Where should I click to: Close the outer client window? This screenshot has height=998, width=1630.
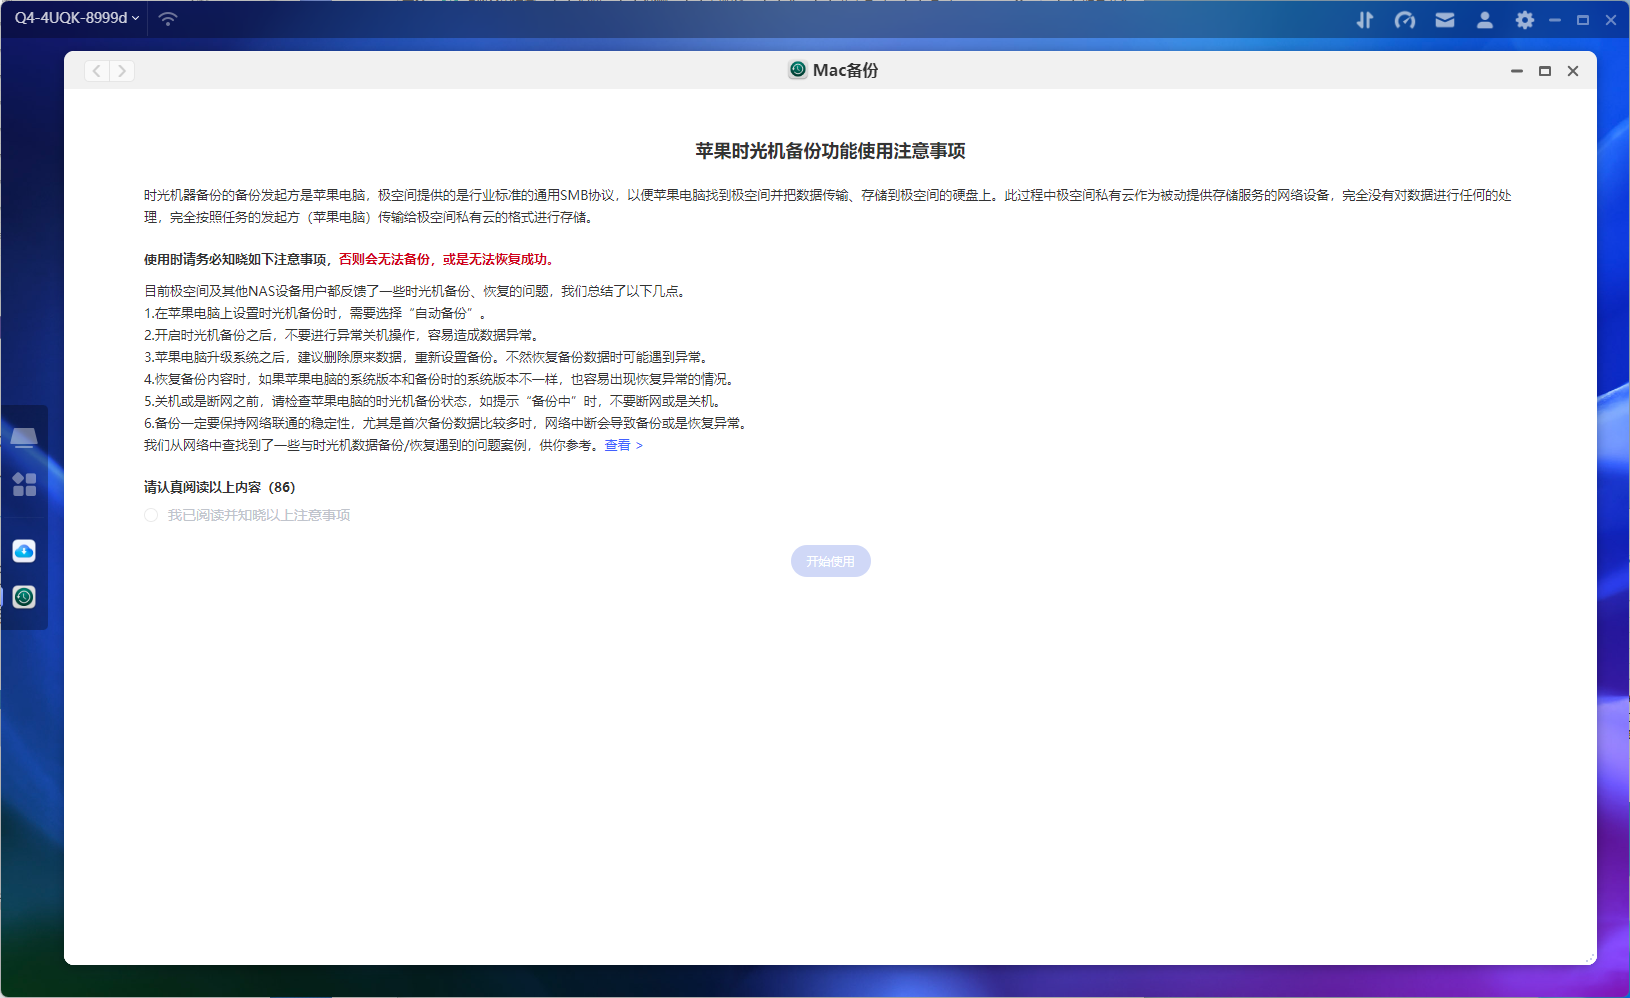pyautogui.click(x=1611, y=20)
